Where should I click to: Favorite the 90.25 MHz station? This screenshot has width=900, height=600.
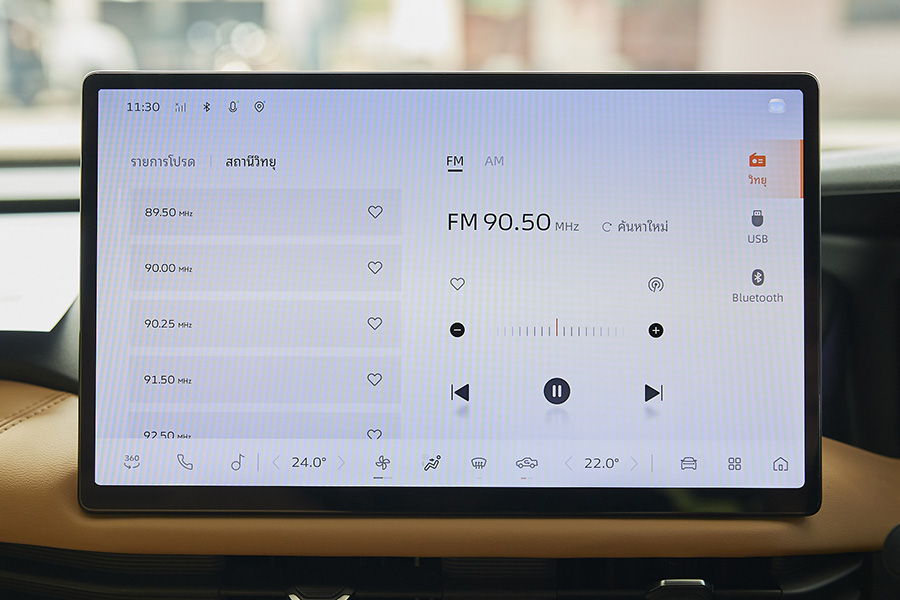tap(375, 324)
